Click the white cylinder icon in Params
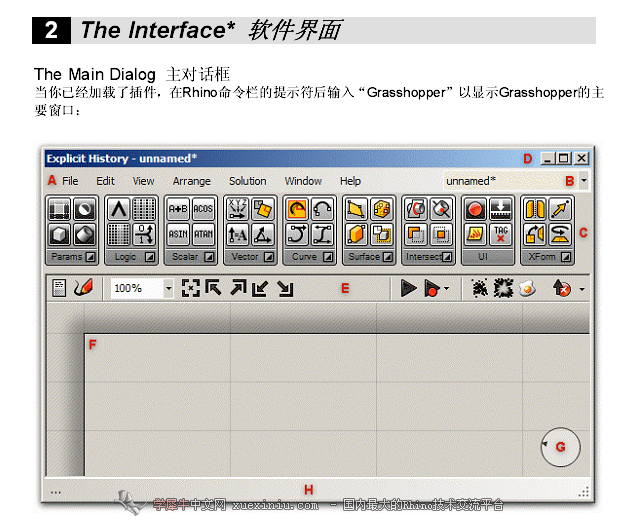 point(85,234)
